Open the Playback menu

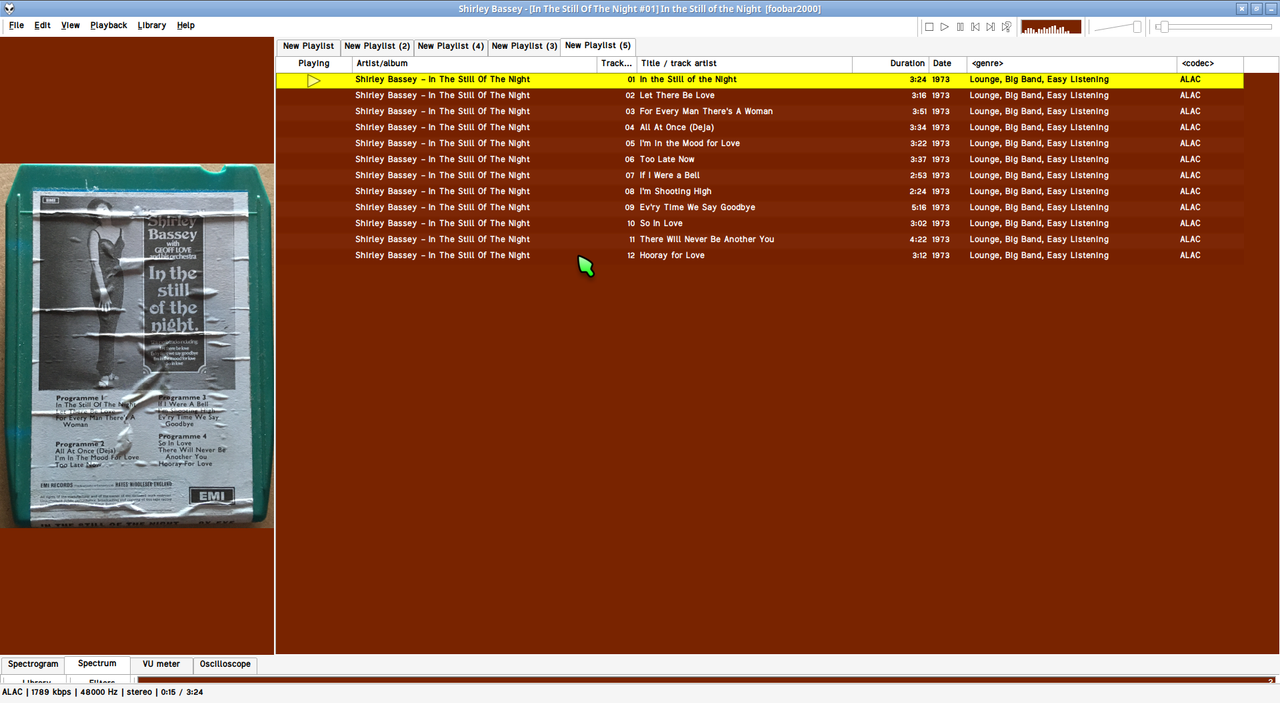(x=108, y=25)
